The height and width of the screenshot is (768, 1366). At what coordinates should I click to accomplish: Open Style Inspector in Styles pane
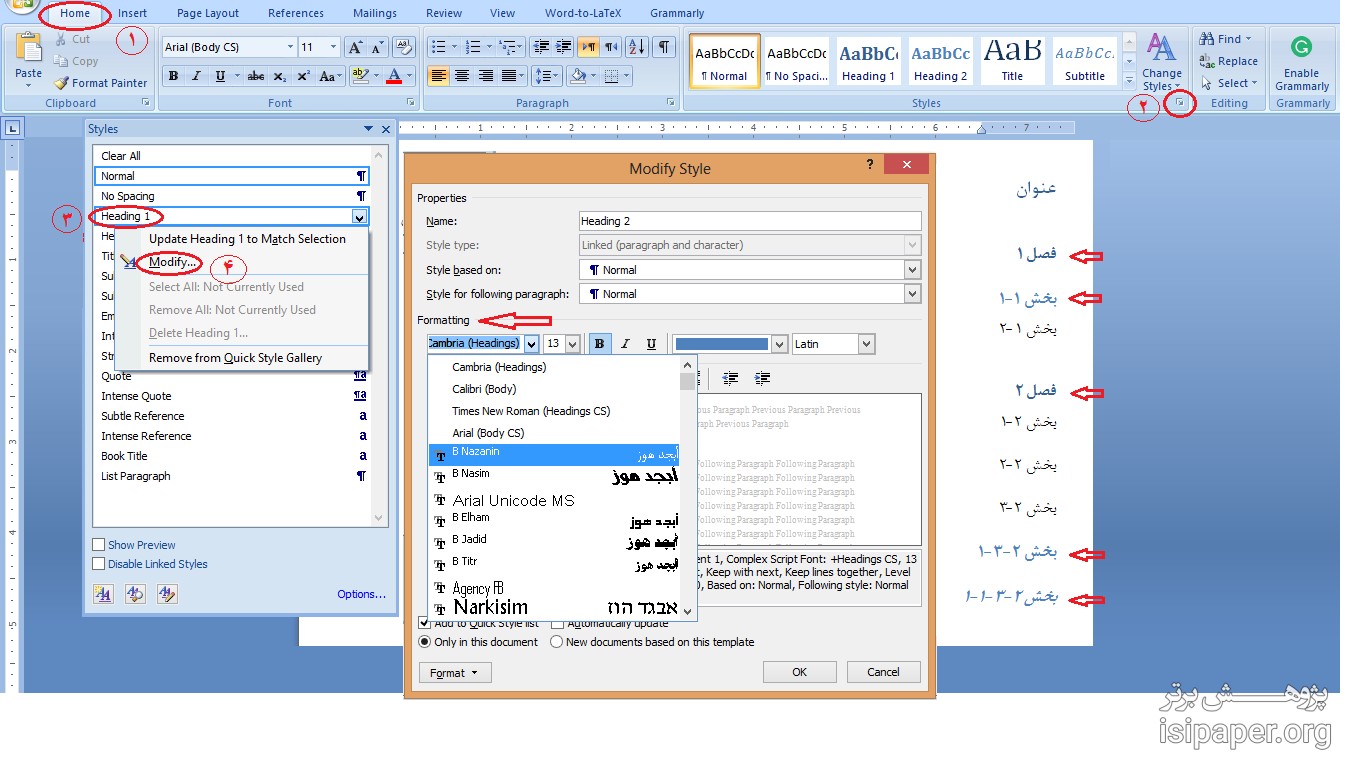(x=135, y=594)
